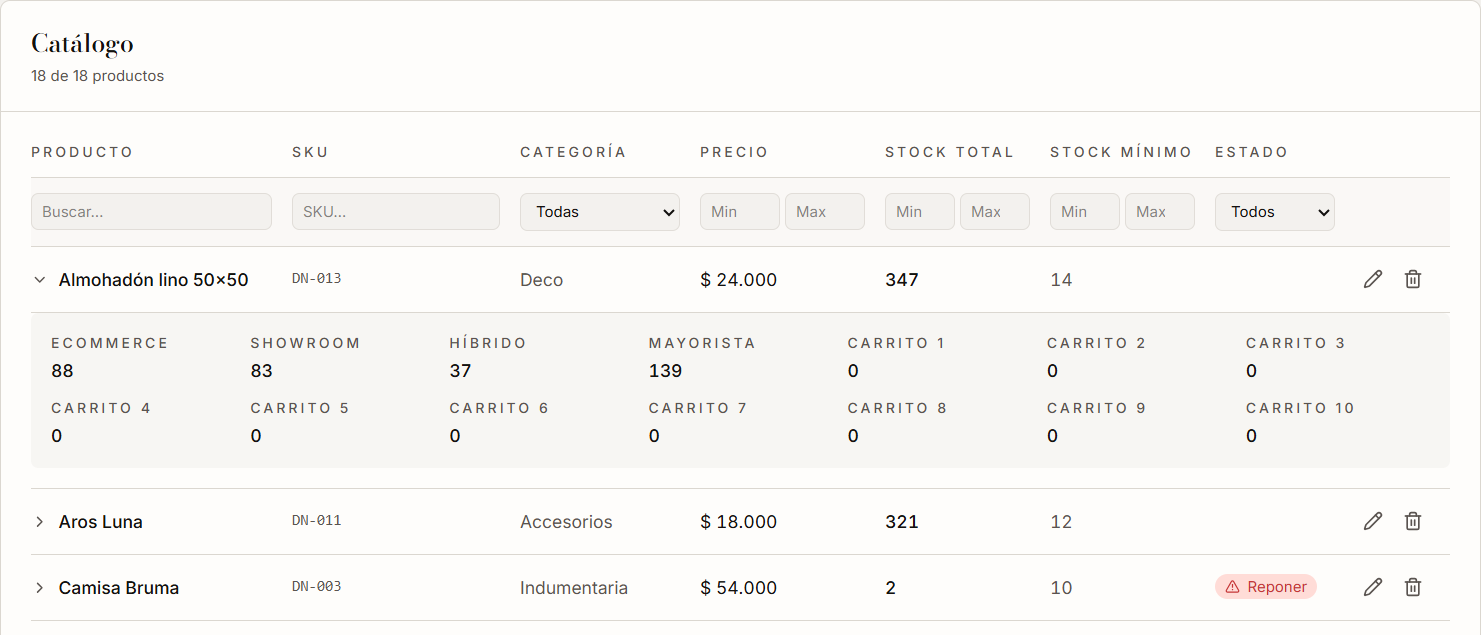Click the Camisa Bruma product name

coord(119,588)
